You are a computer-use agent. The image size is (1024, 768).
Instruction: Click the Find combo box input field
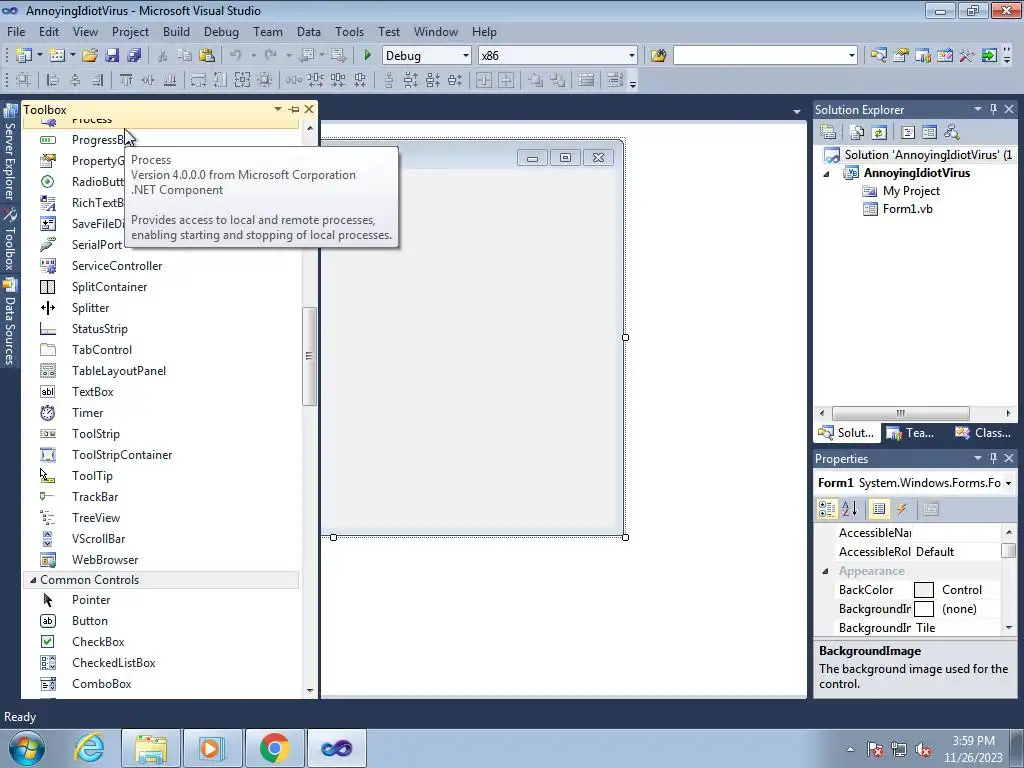[x=760, y=56]
